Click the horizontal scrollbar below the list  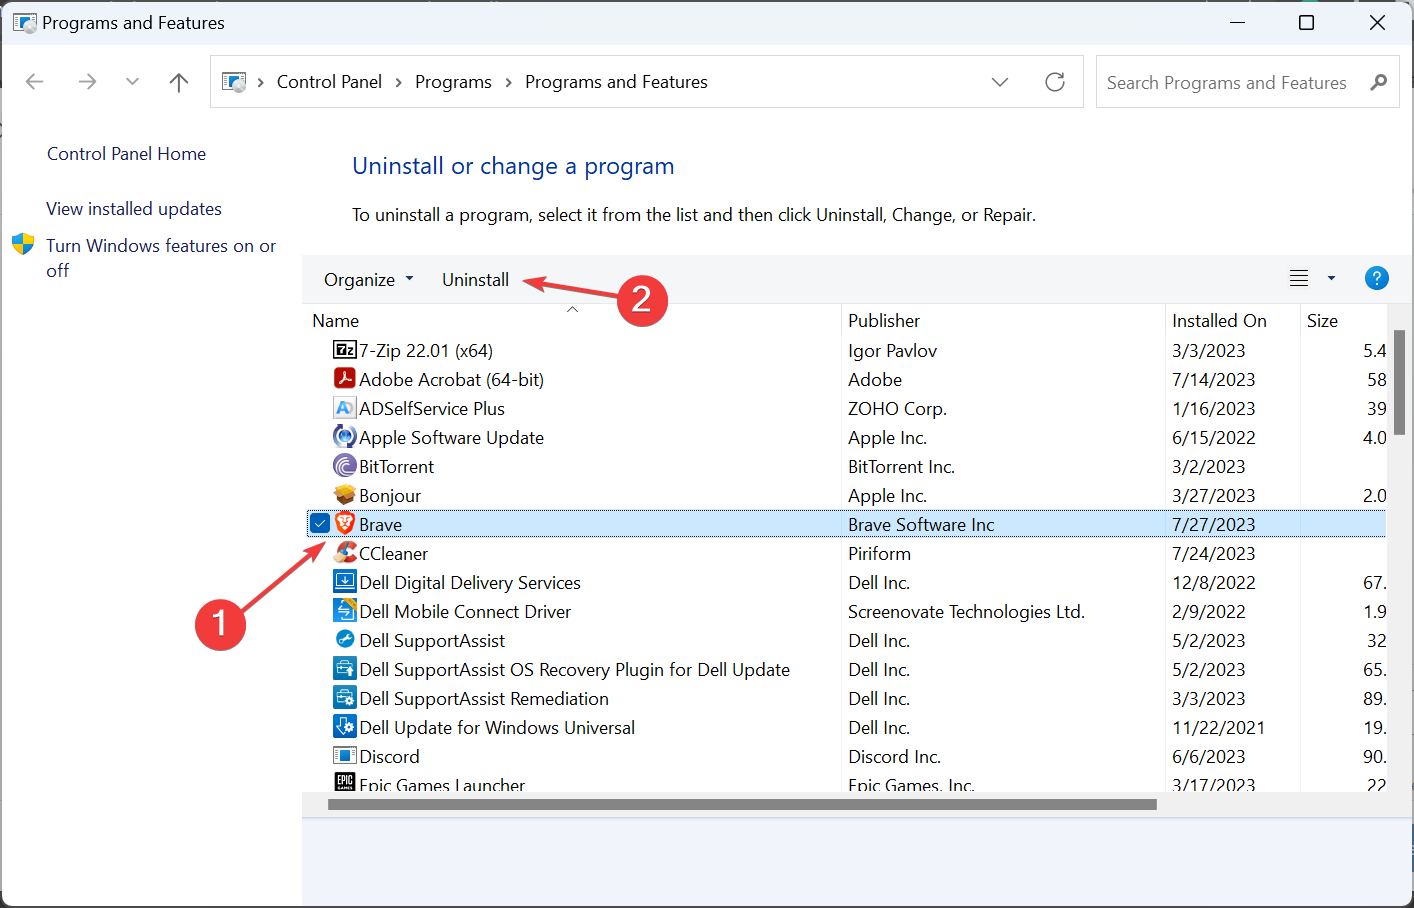[x=741, y=804]
